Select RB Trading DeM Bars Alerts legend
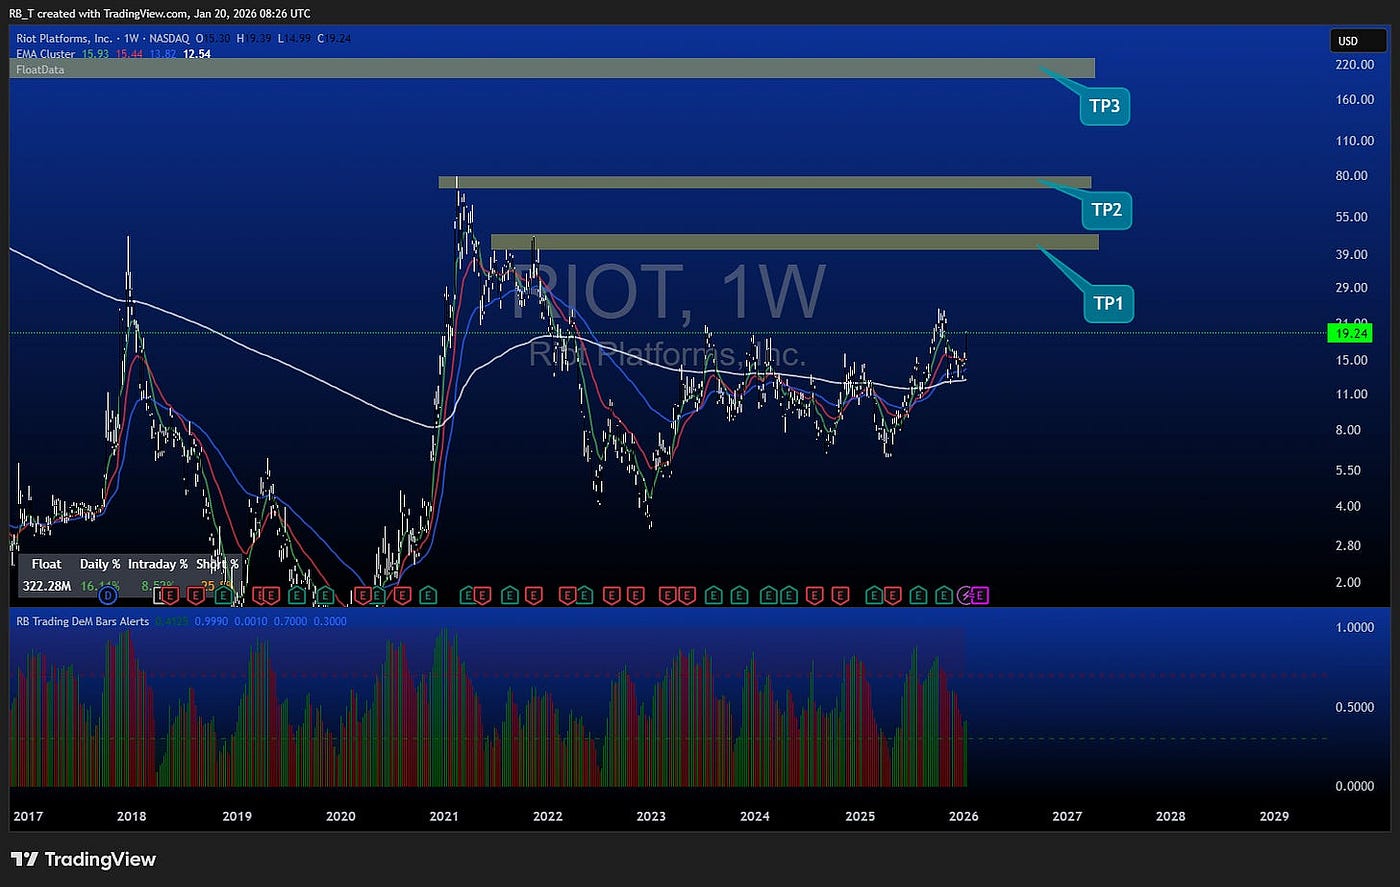Screen dimensions: 1400x887 (x=83, y=621)
